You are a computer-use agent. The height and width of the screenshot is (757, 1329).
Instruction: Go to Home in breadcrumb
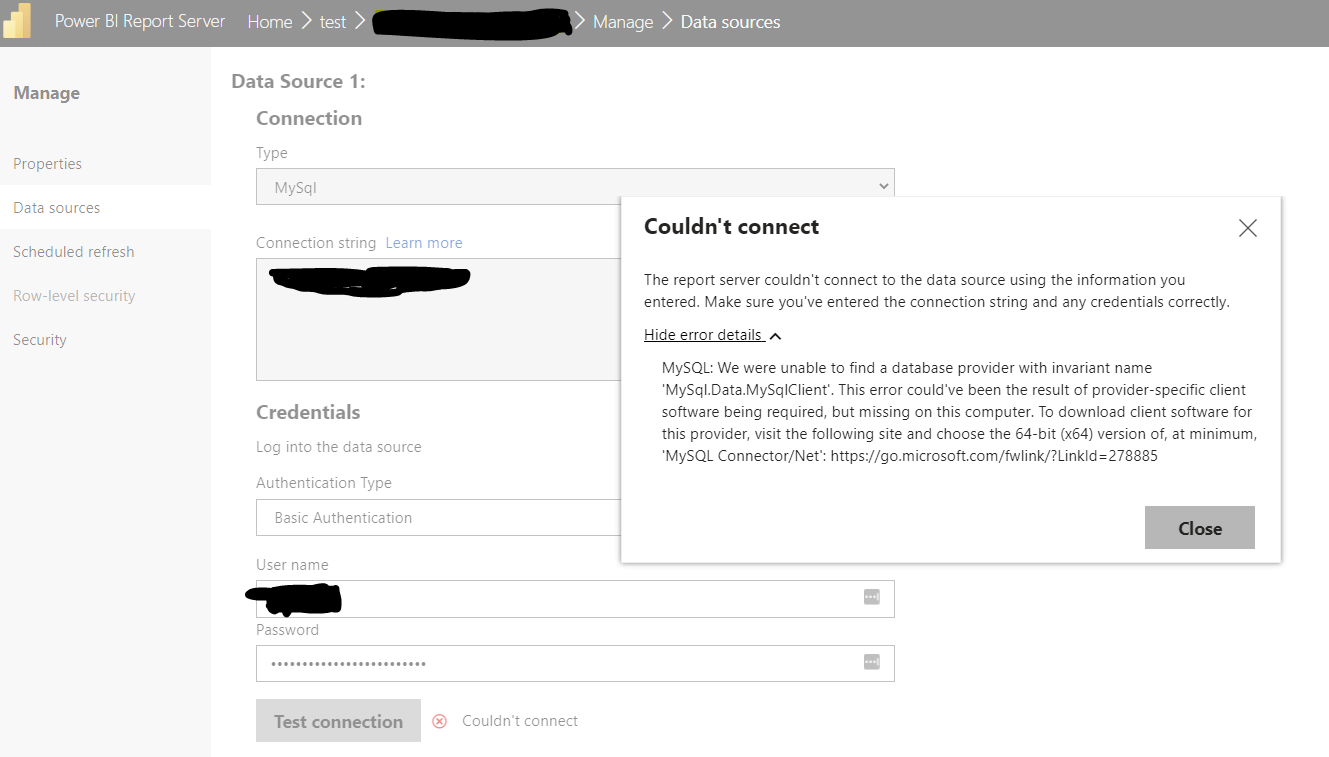[x=270, y=22]
